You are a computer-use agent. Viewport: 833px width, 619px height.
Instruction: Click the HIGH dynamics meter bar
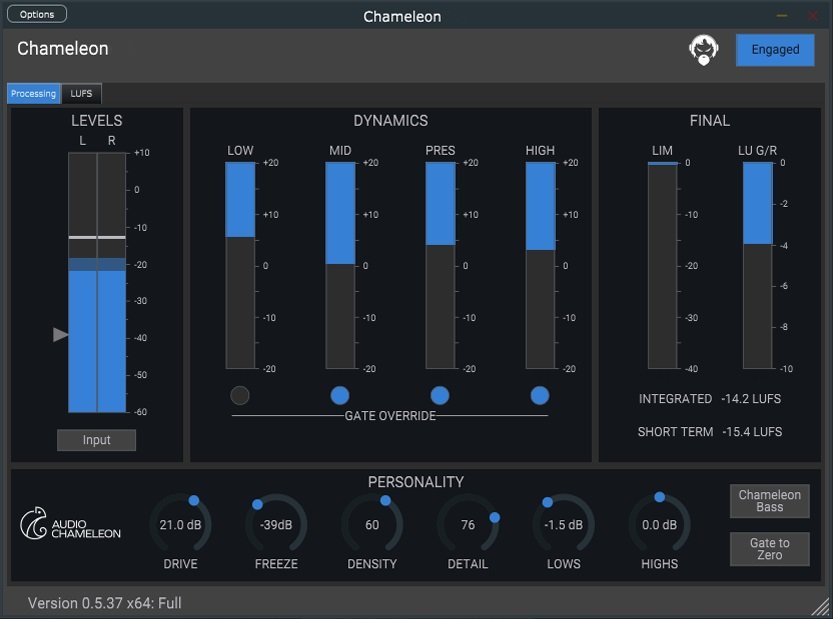pyautogui.click(x=540, y=265)
